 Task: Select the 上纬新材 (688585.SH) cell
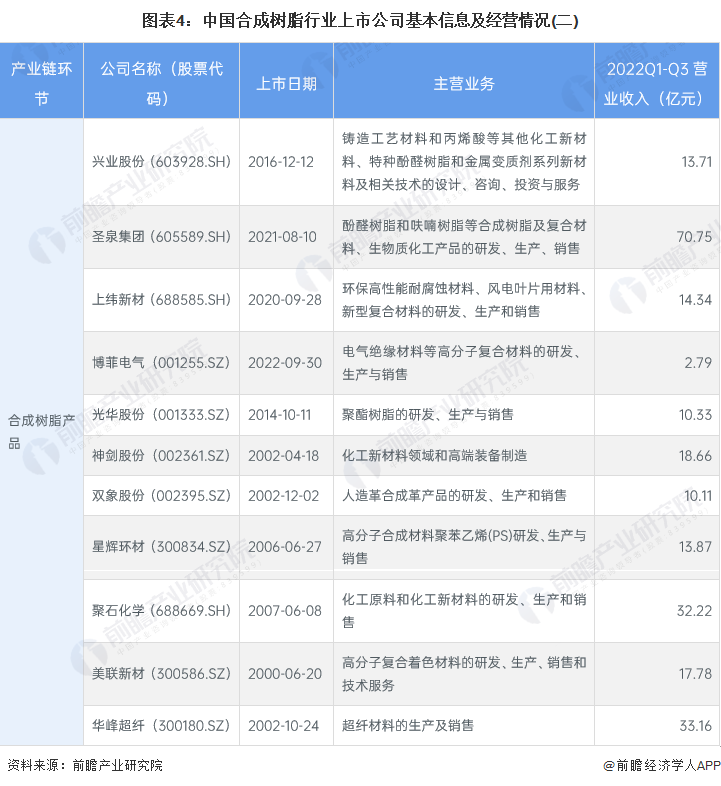(160, 300)
